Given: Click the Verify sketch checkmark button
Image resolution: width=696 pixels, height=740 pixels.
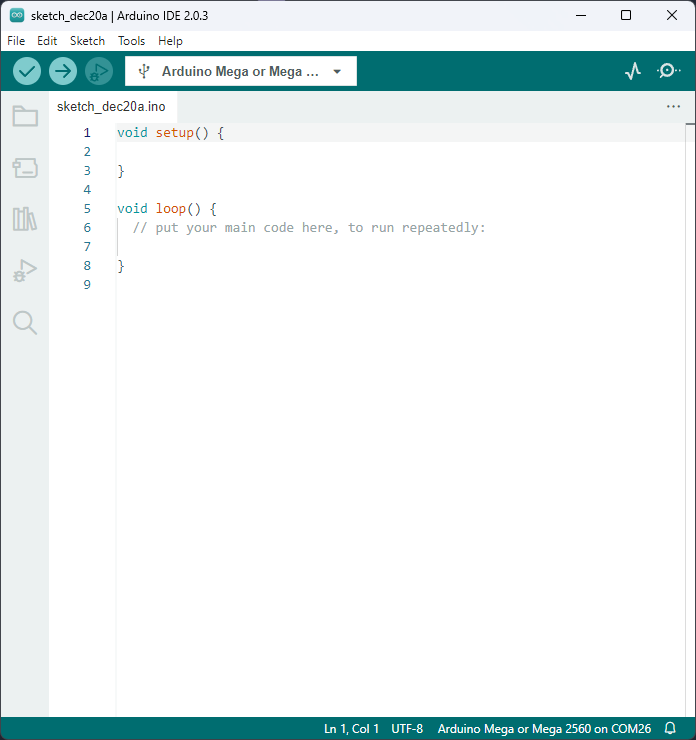Looking at the screenshot, I should click(27, 71).
